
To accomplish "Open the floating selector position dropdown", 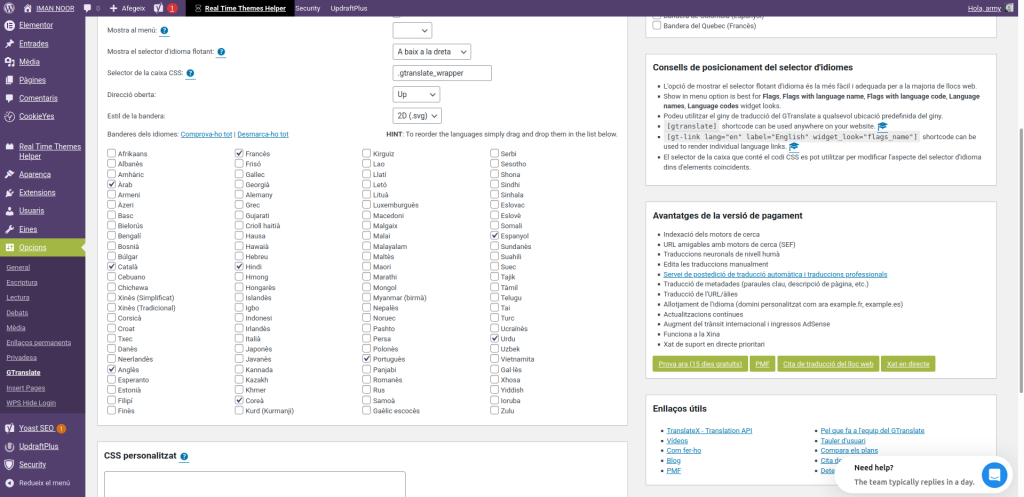I will pyautogui.click(x=431, y=52).
